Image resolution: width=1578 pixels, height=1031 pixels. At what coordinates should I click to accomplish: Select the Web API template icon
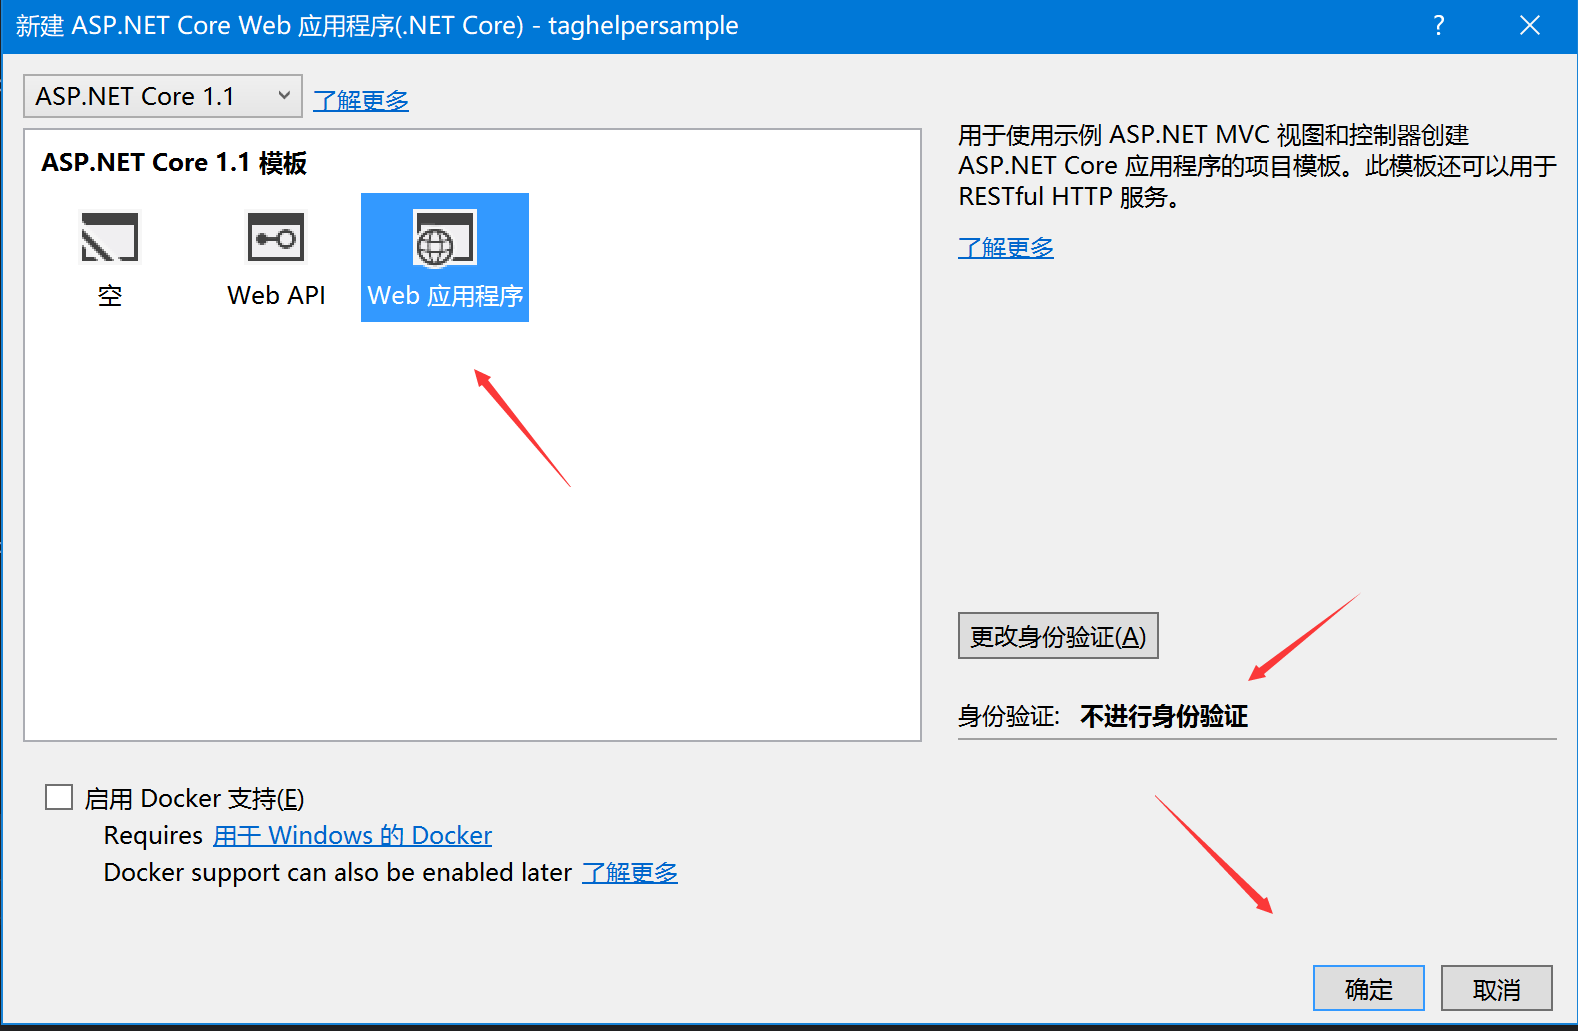(x=276, y=238)
